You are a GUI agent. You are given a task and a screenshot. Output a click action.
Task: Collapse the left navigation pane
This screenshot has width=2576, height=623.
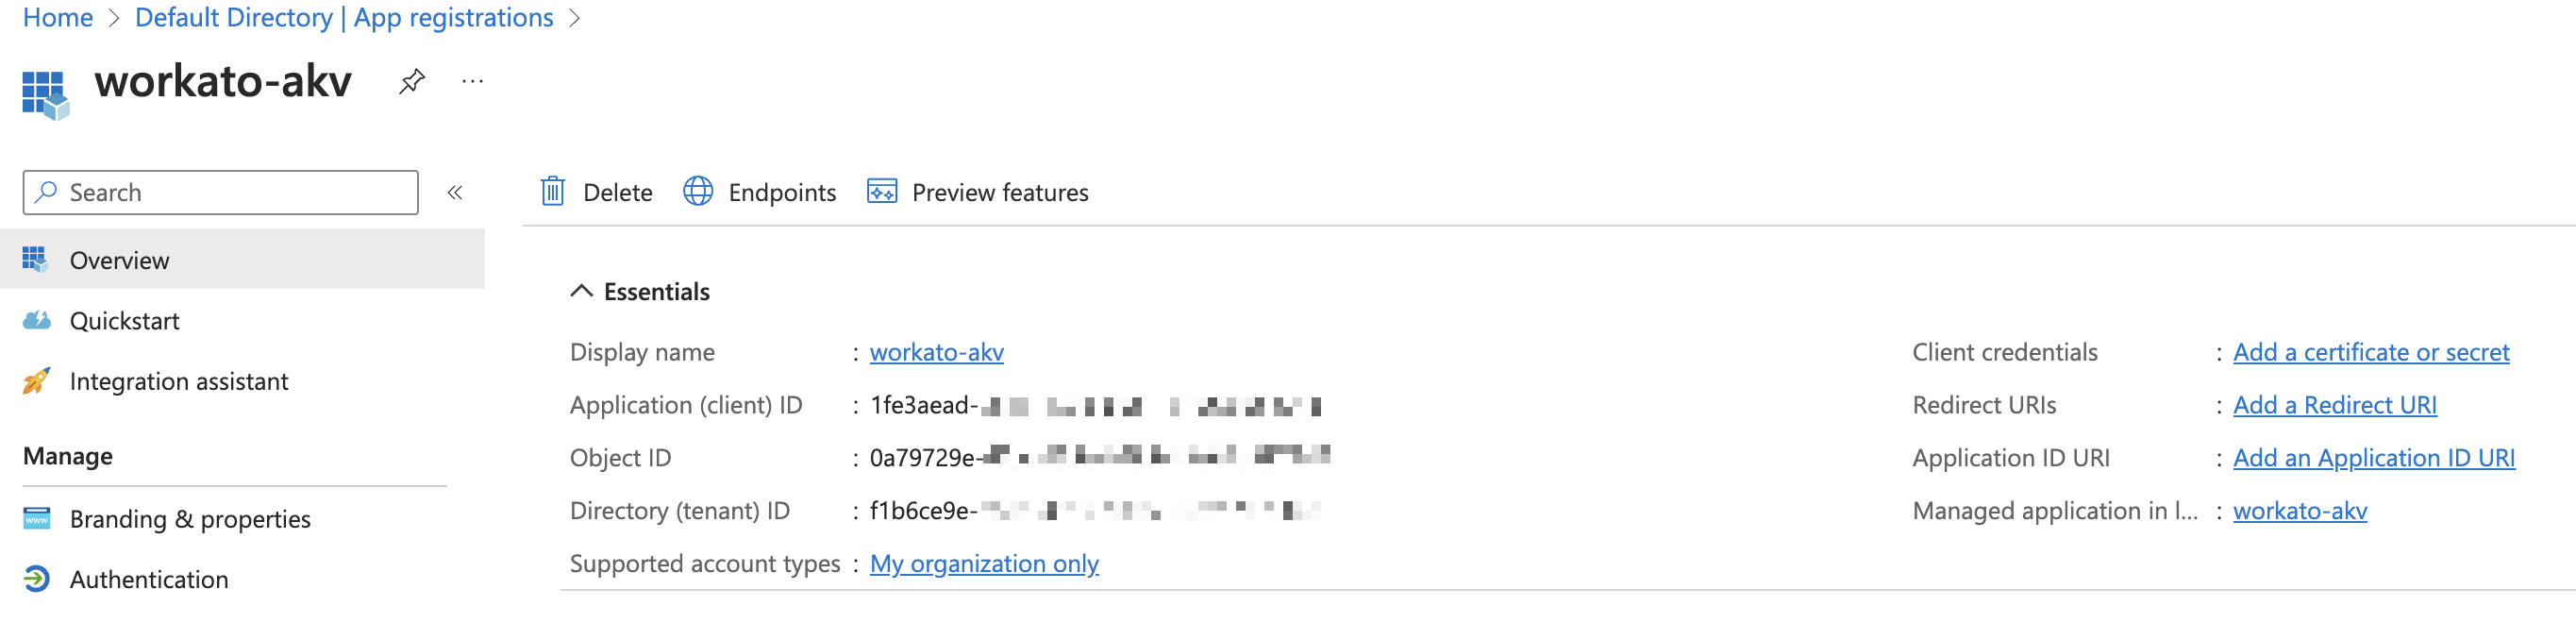(456, 192)
